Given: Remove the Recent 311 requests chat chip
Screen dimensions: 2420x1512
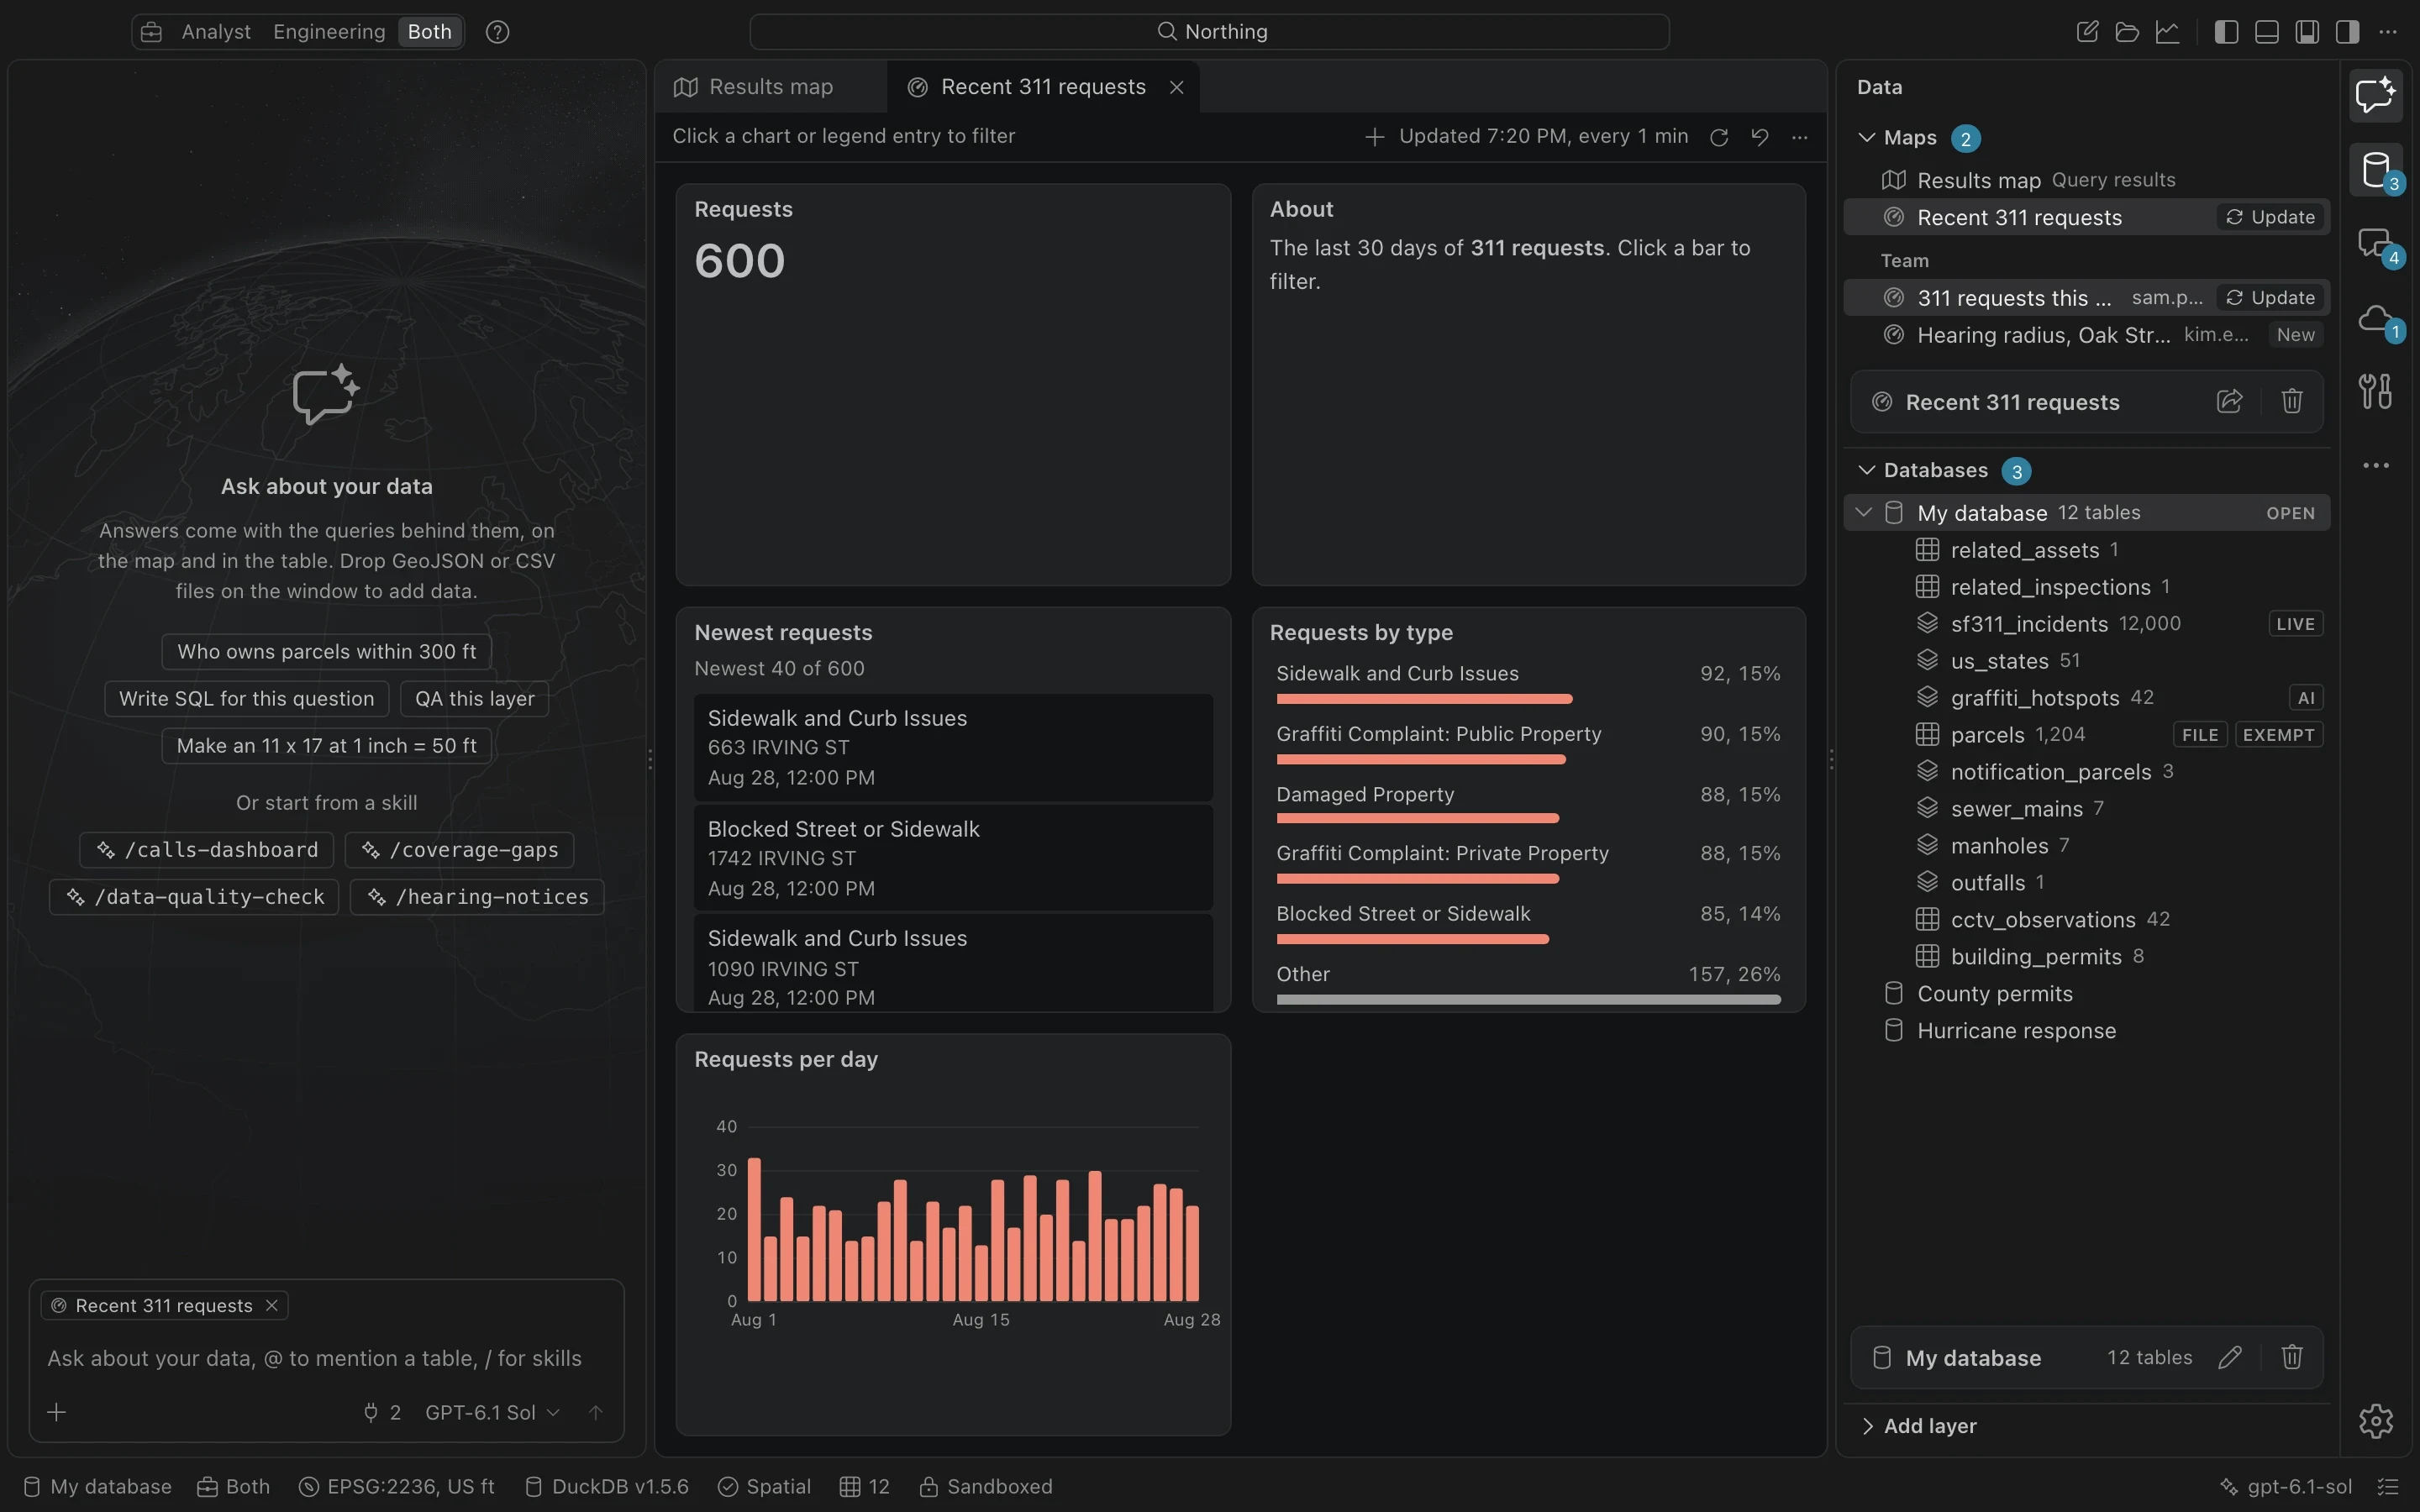Looking at the screenshot, I should tap(271, 1305).
